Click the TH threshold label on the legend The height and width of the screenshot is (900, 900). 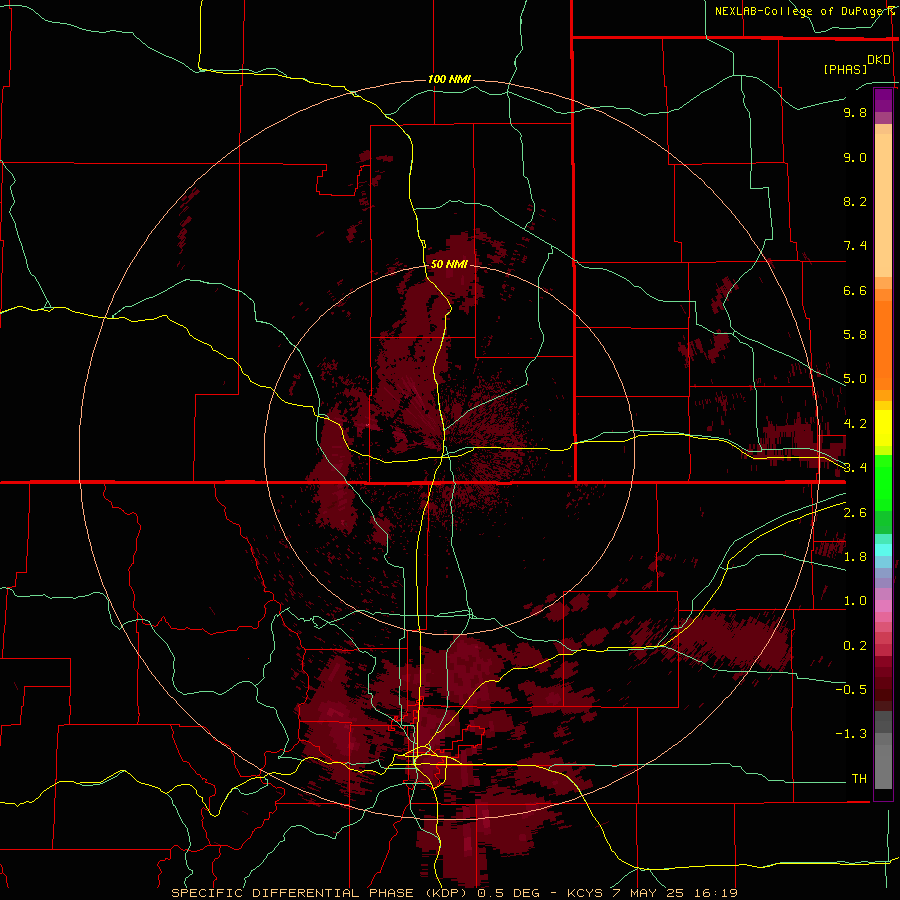pyautogui.click(x=859, y=778)
